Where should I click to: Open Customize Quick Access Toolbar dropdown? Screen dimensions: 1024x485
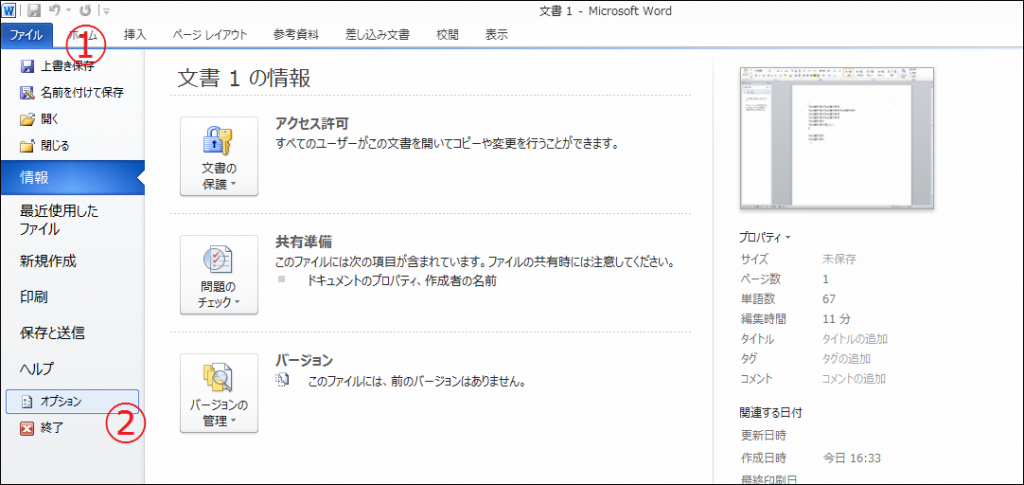[106, 11]
